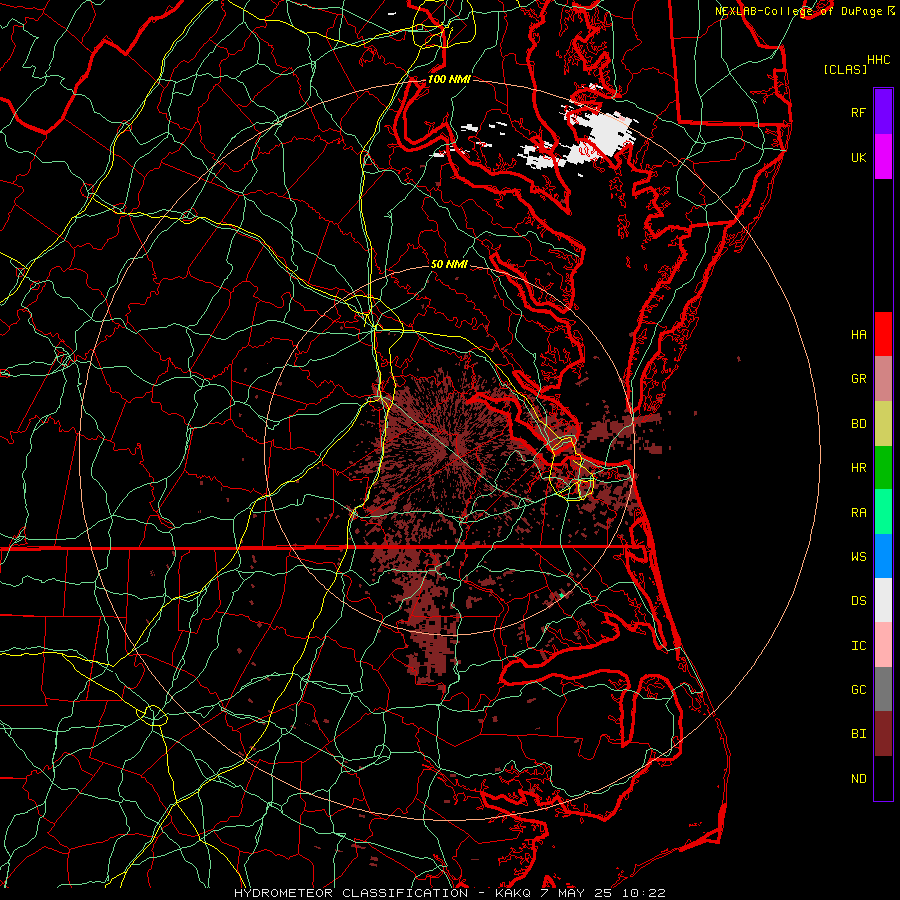The image size is (900, 900).
Task: Select the GC gray legend swatch
Action: 883,689
